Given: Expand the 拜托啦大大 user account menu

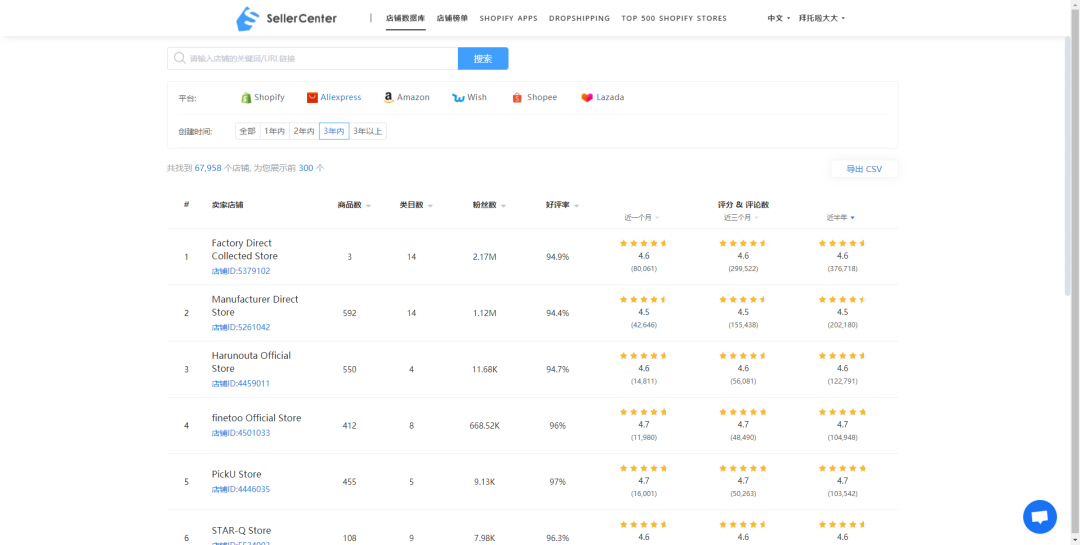Looking at the screenshot, I should 821,18.
